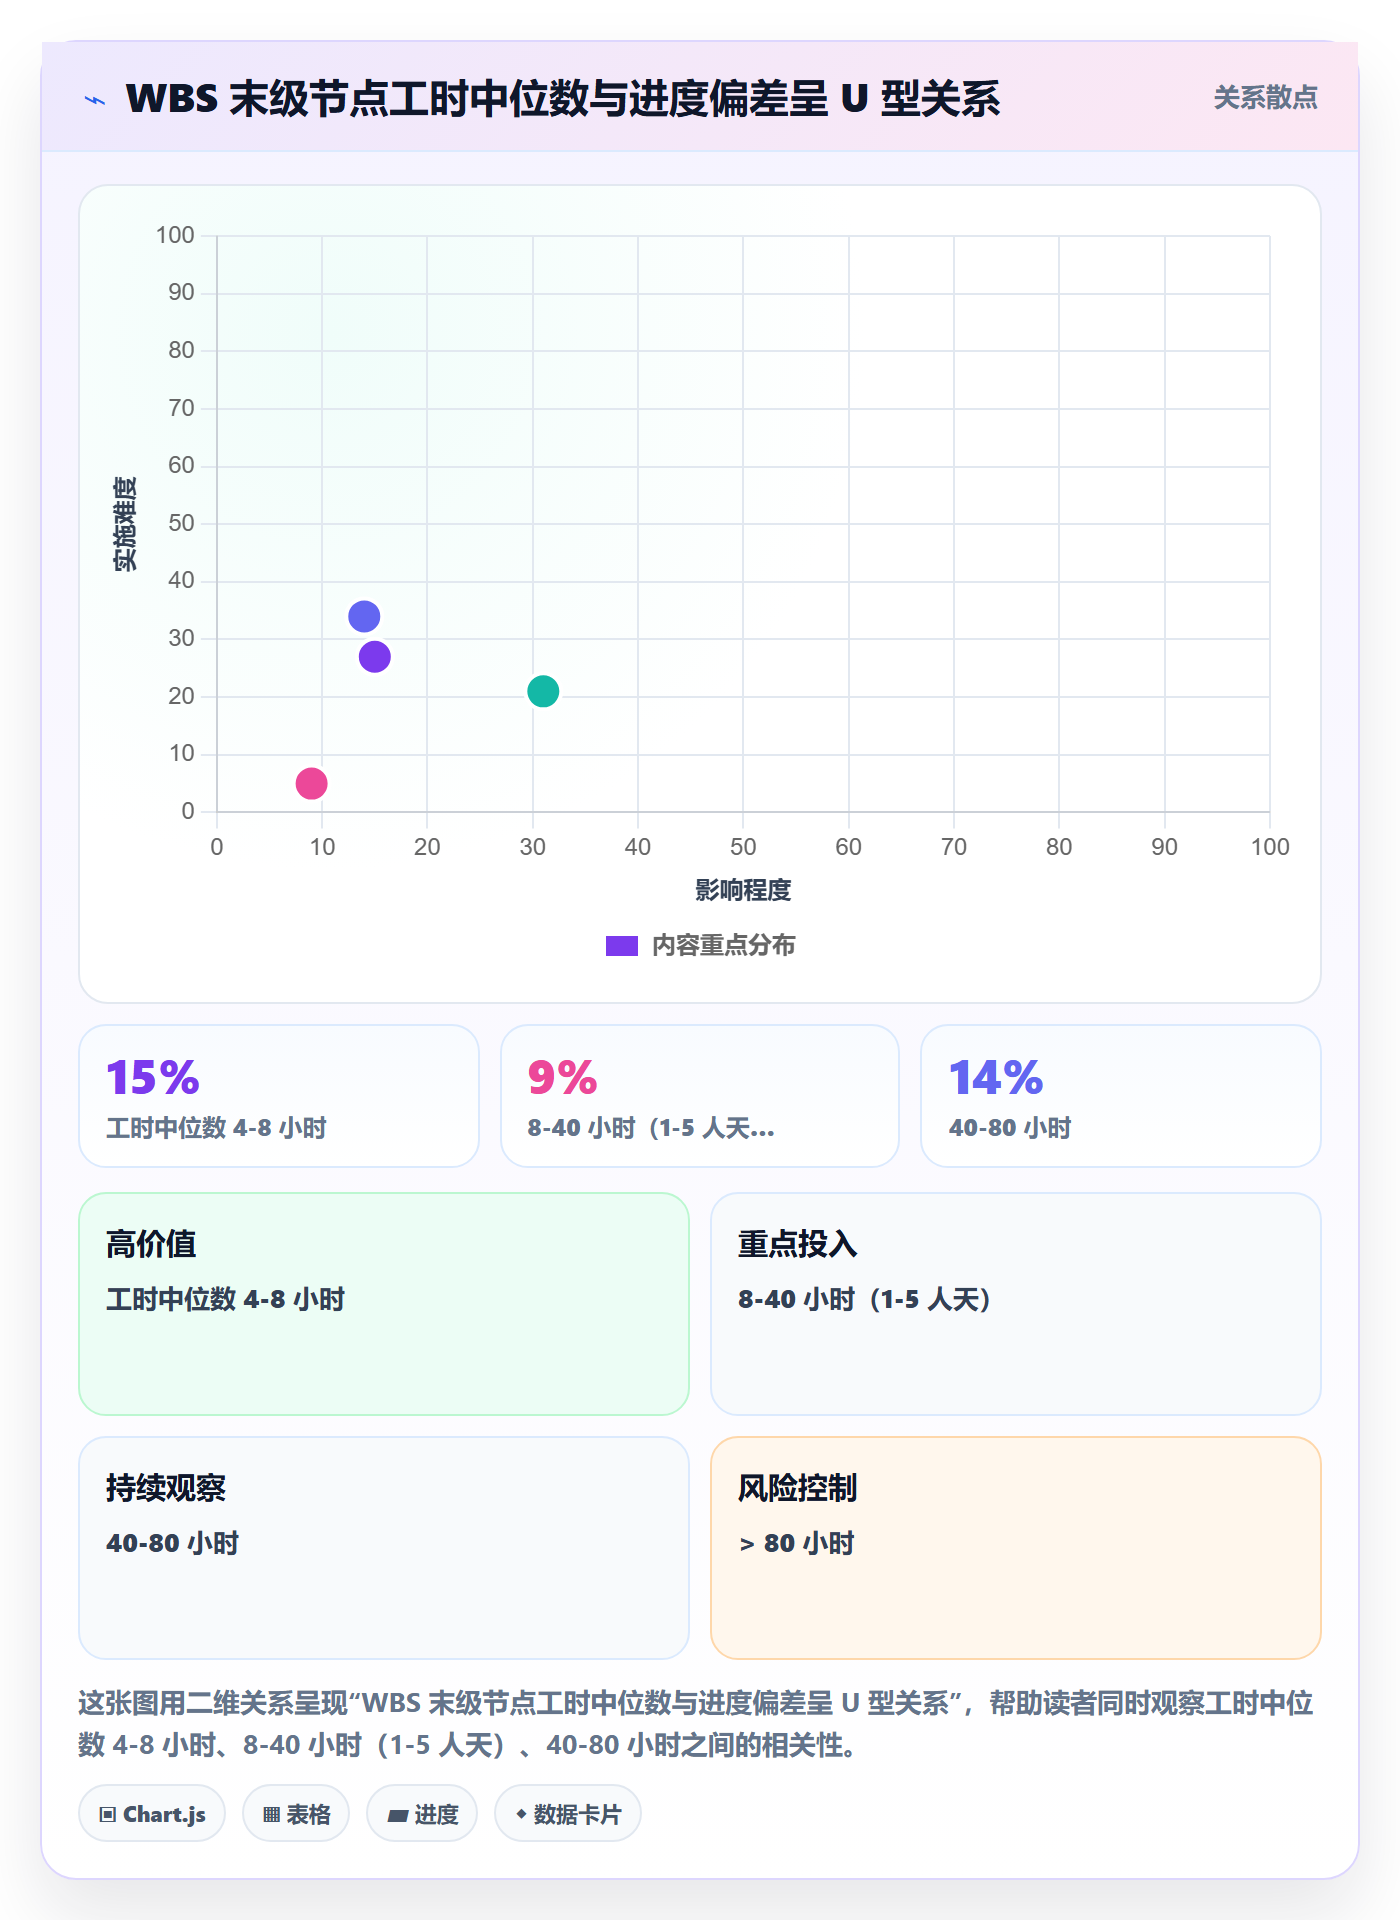Click the Chart.js chip square icon
Viewport: 1400px width, 1920px height.
click(x=108, y=1815)
